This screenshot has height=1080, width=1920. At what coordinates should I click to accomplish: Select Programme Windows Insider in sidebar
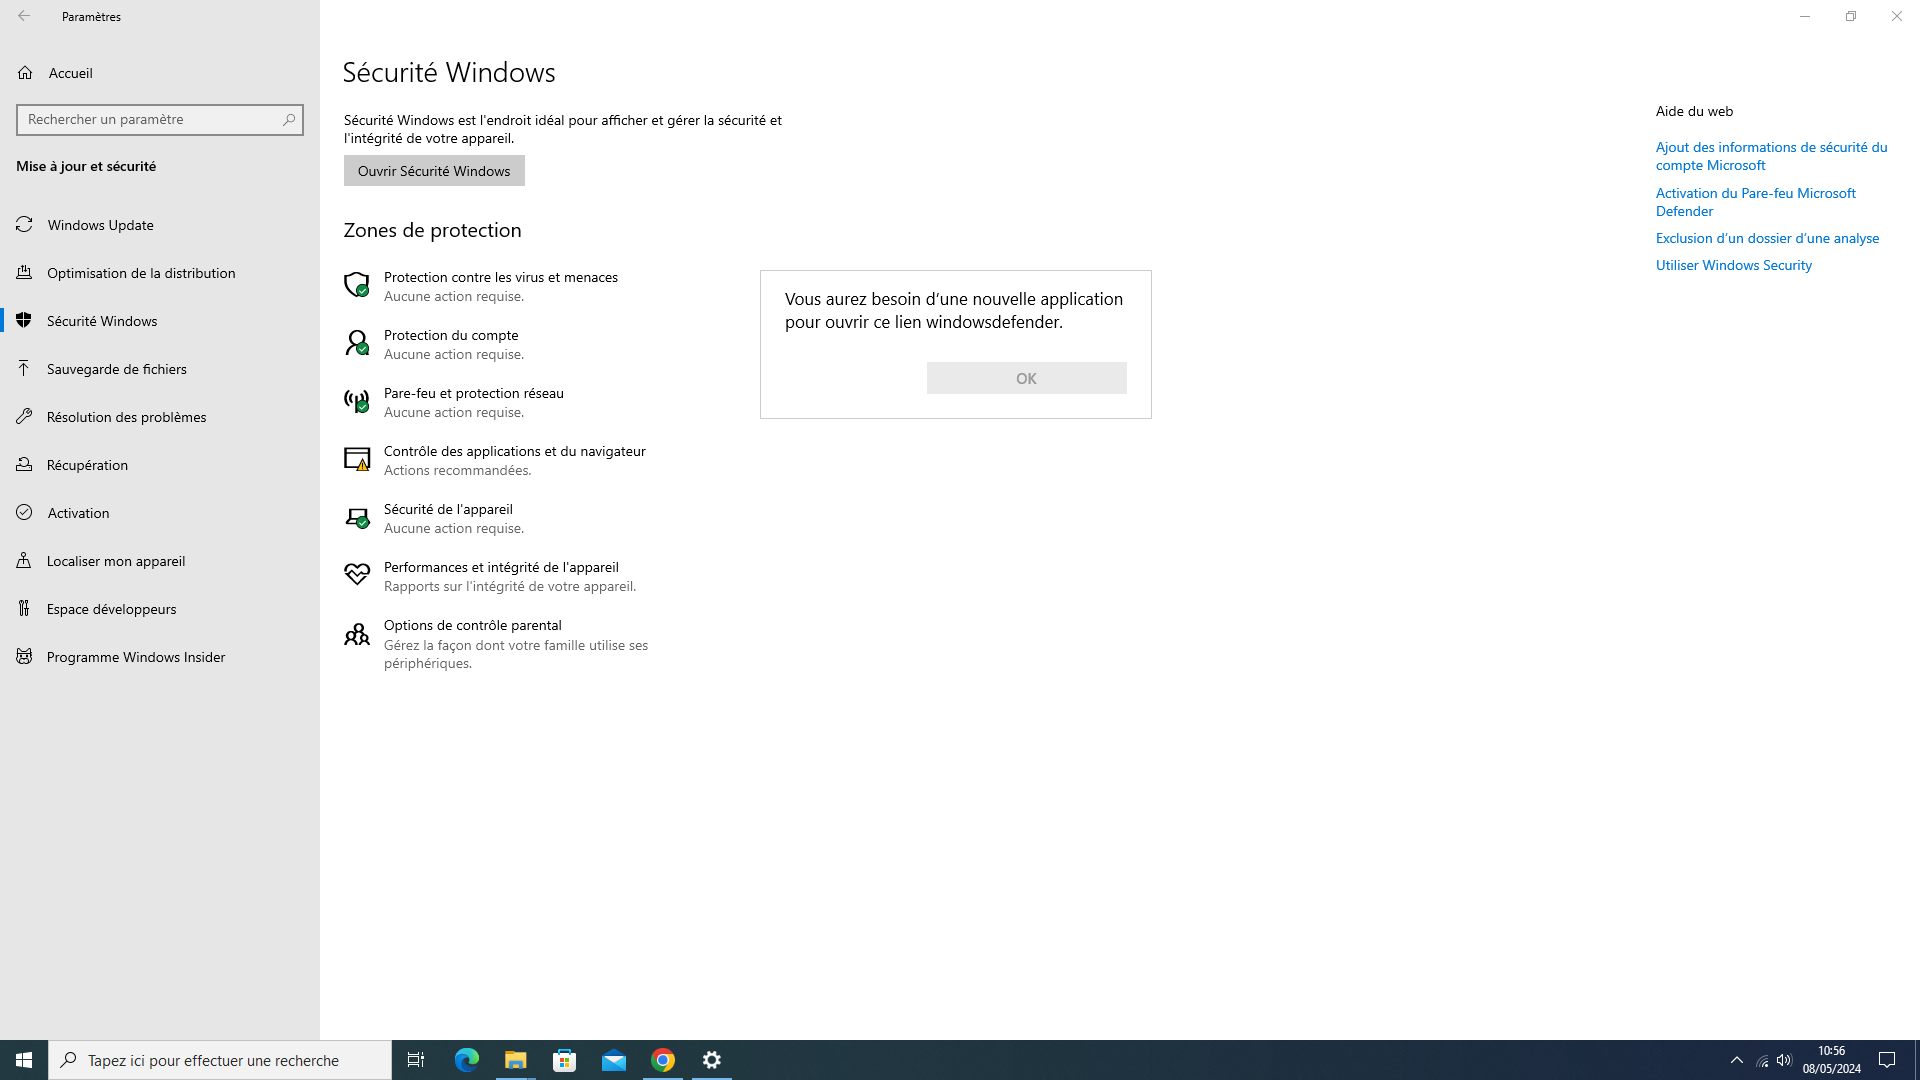pos(160,657)
